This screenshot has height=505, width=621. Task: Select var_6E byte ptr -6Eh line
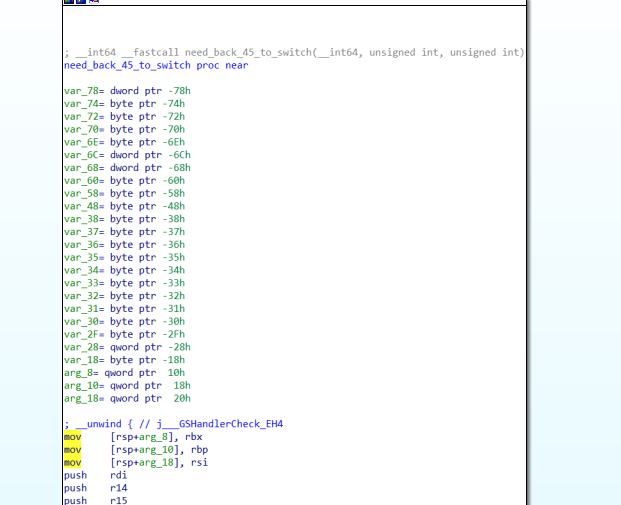[x=124, y=142]
